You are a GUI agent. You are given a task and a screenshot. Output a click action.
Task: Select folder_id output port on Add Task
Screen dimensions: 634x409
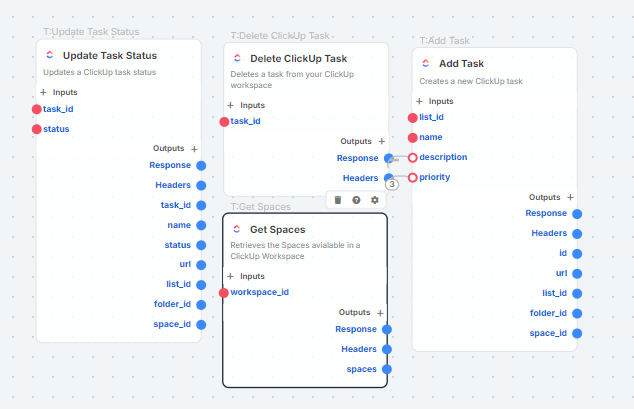coord(577,313)
